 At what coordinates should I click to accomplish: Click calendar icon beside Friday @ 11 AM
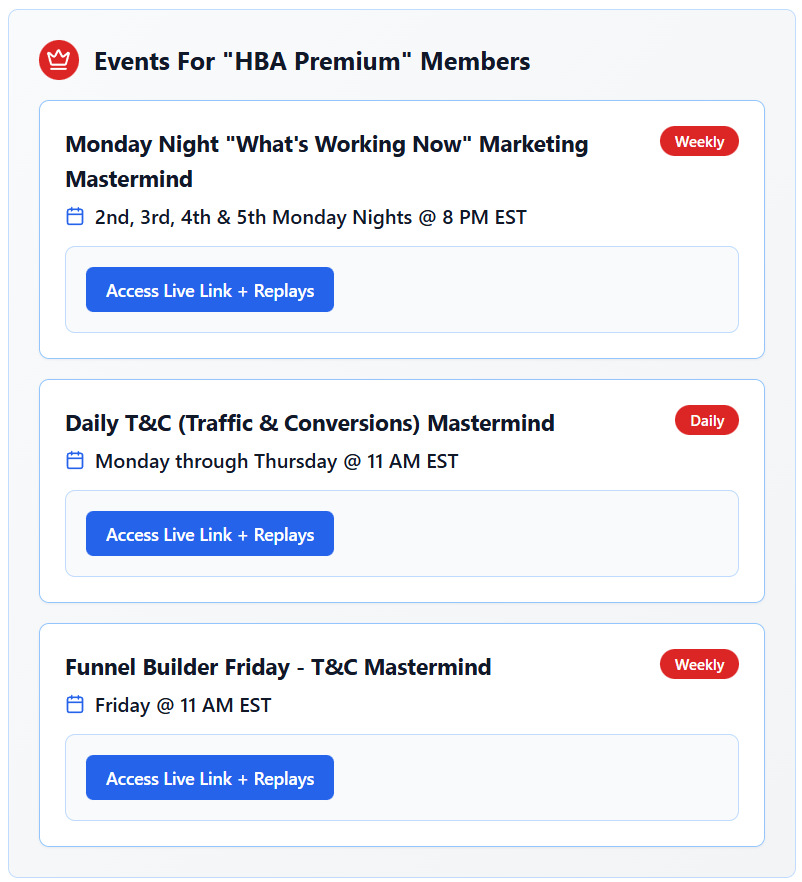75,704
